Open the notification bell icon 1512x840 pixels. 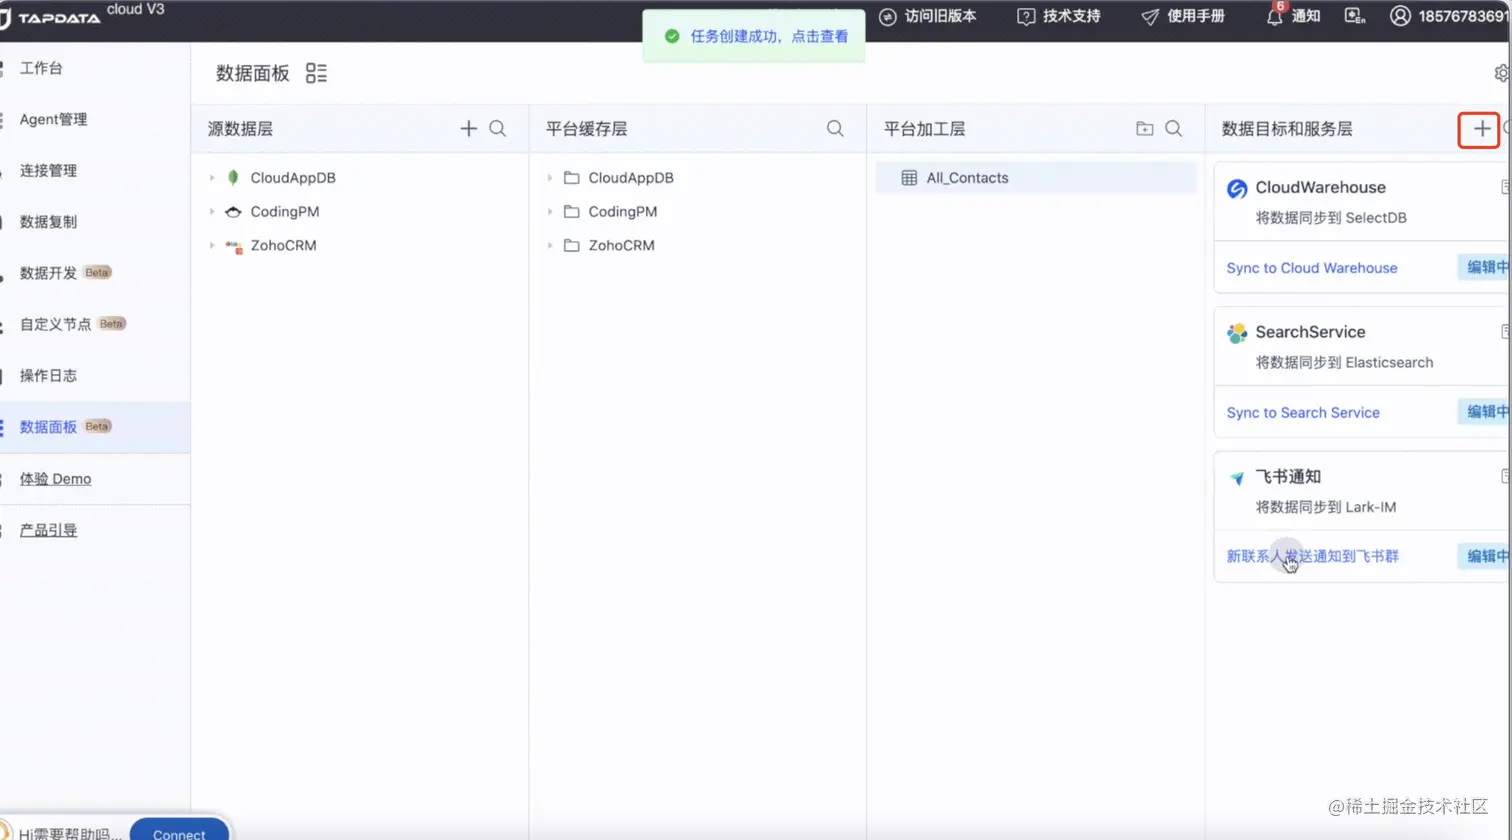pos(1275,16)
